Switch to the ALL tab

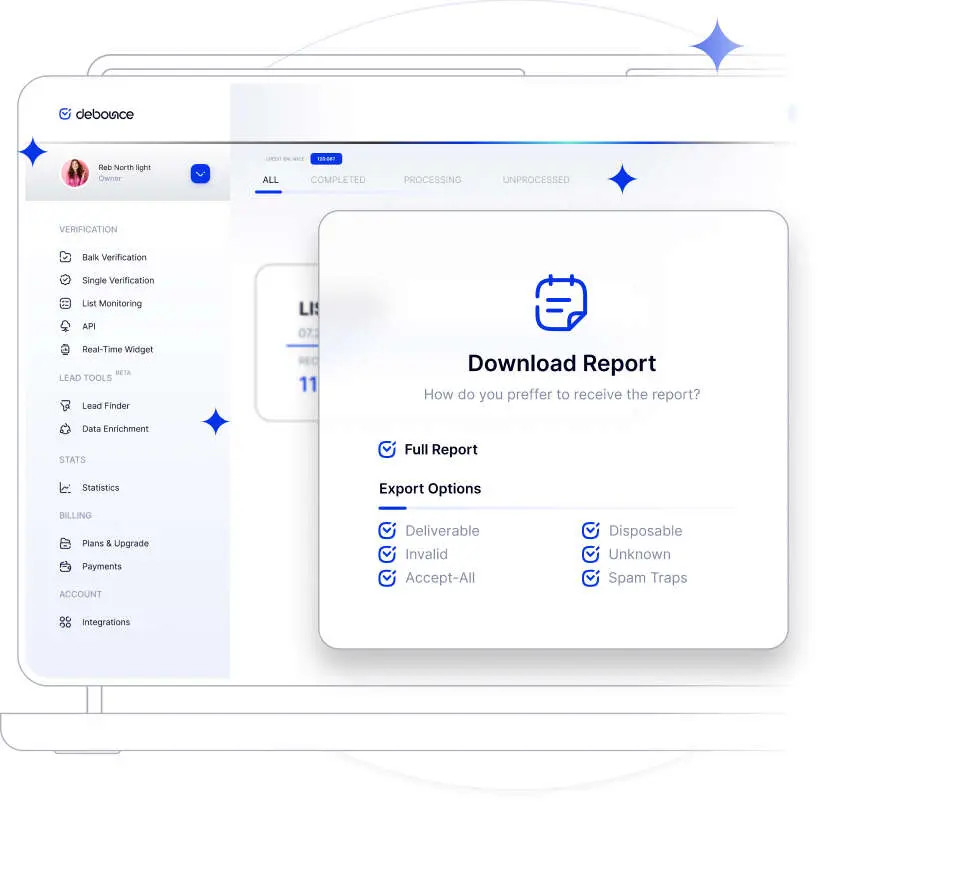[x=270, y=179]
